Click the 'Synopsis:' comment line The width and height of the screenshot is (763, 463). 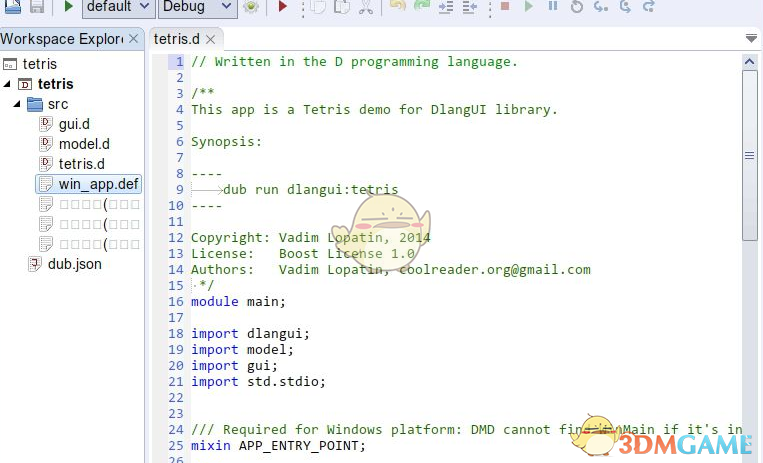(226, 142)
